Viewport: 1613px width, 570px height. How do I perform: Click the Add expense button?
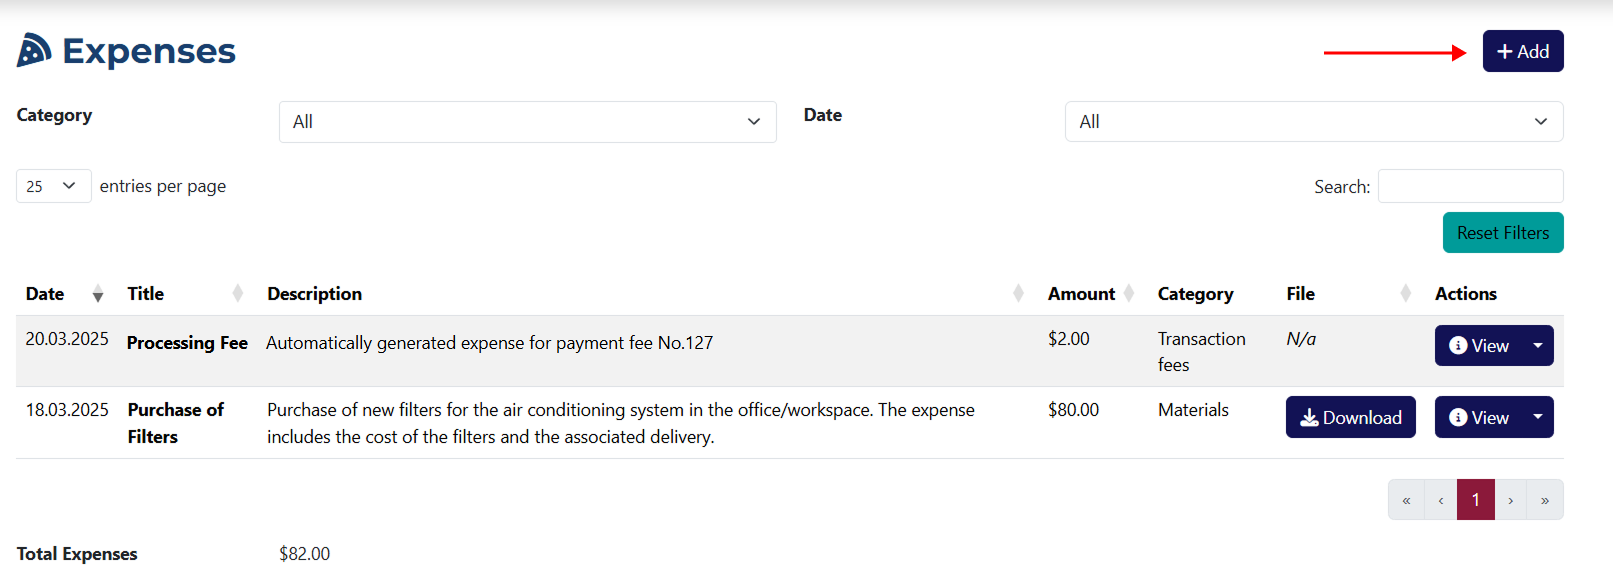(x=1522, y=51)
